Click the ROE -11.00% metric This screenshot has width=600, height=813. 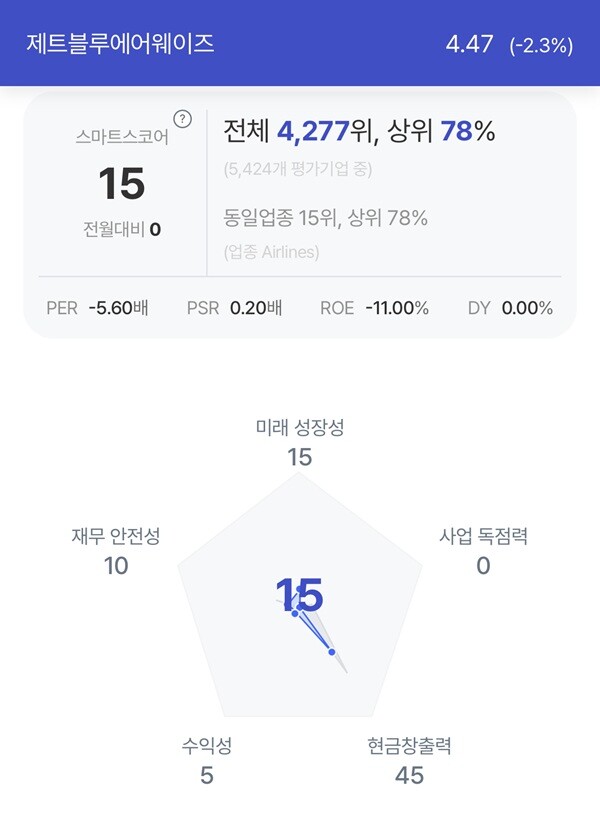coord(374,308)
